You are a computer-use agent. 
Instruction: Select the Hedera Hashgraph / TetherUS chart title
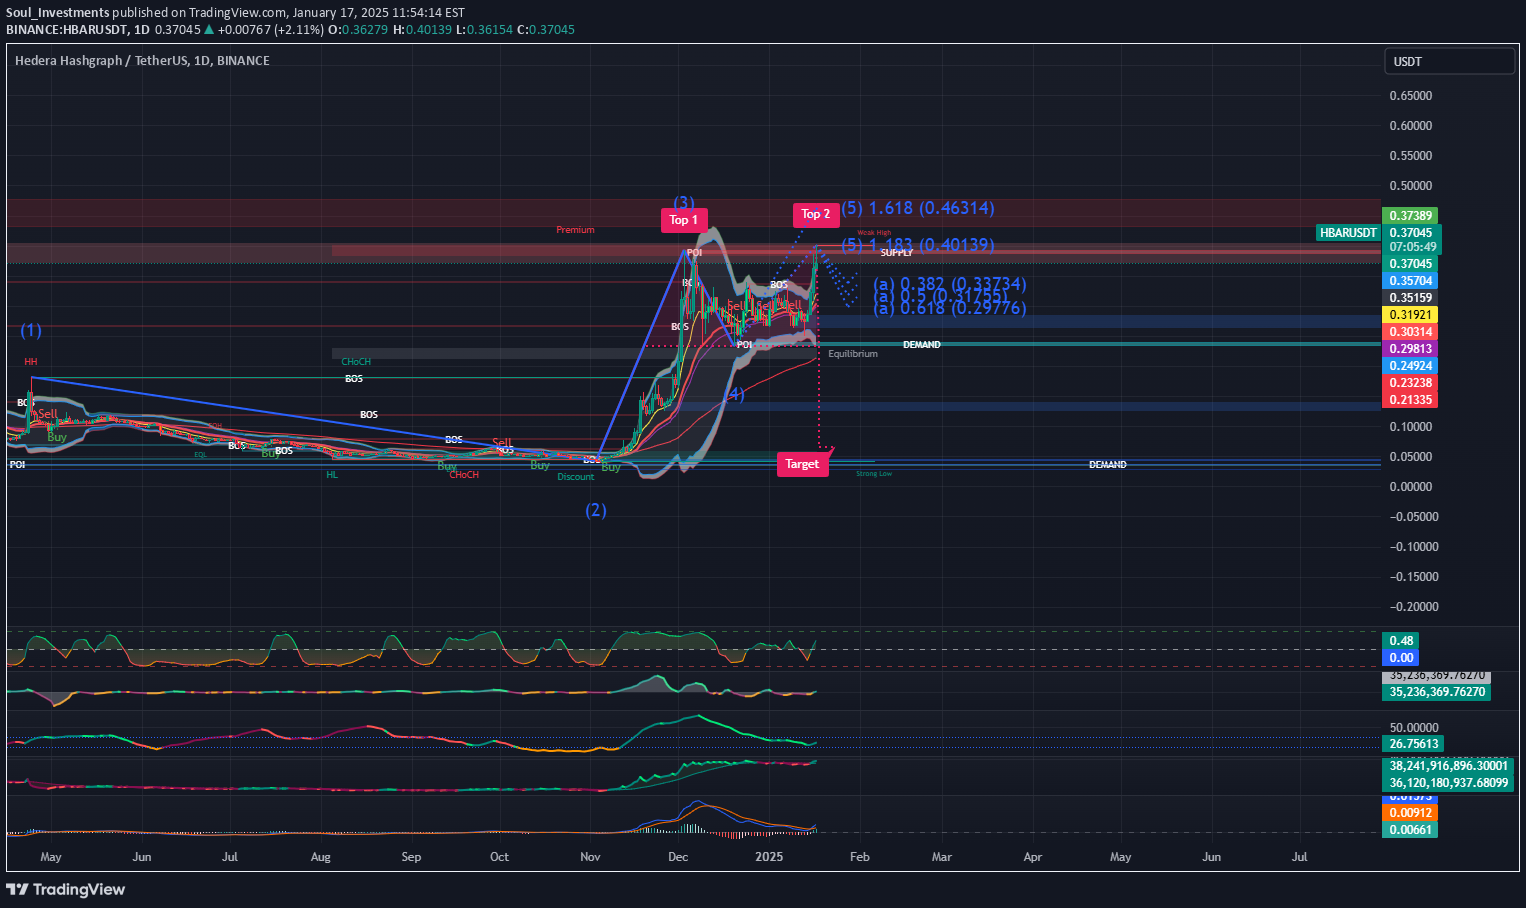142,61
